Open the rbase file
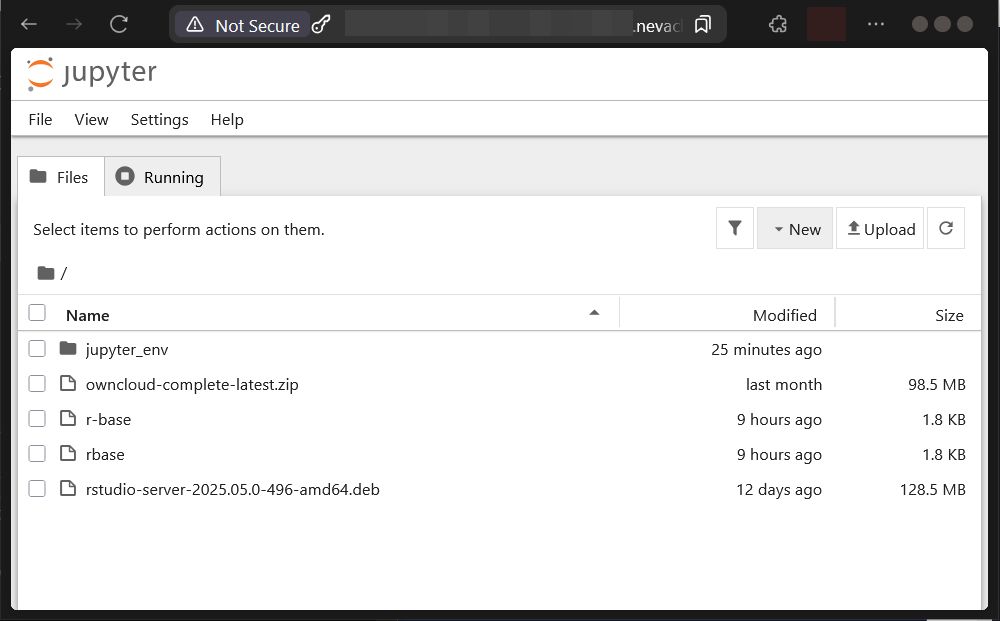1000x621 pixels. 105,455
